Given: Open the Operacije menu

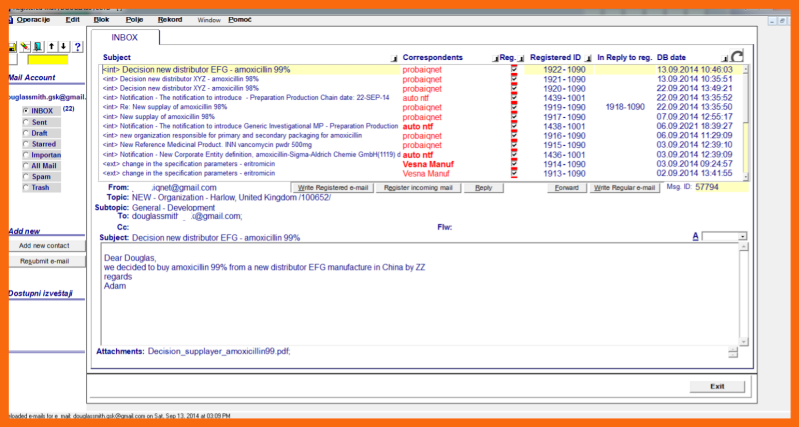Looking at the screenshot, I should [x=33, y=20].
